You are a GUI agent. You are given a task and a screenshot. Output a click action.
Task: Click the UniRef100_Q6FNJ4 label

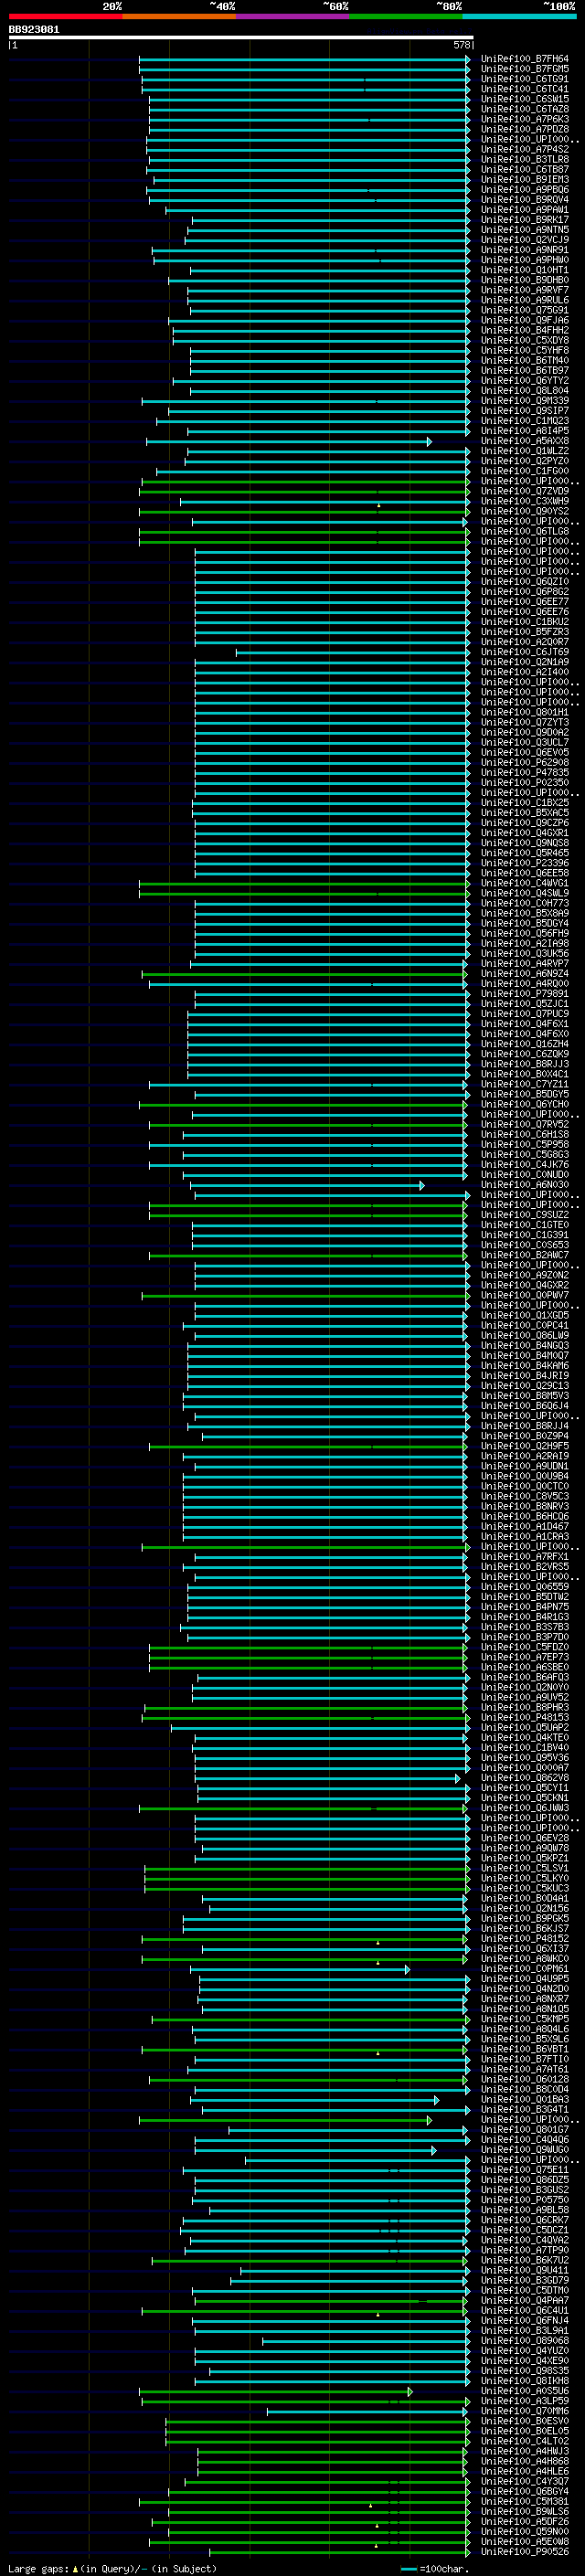(x=524, y=2320)
